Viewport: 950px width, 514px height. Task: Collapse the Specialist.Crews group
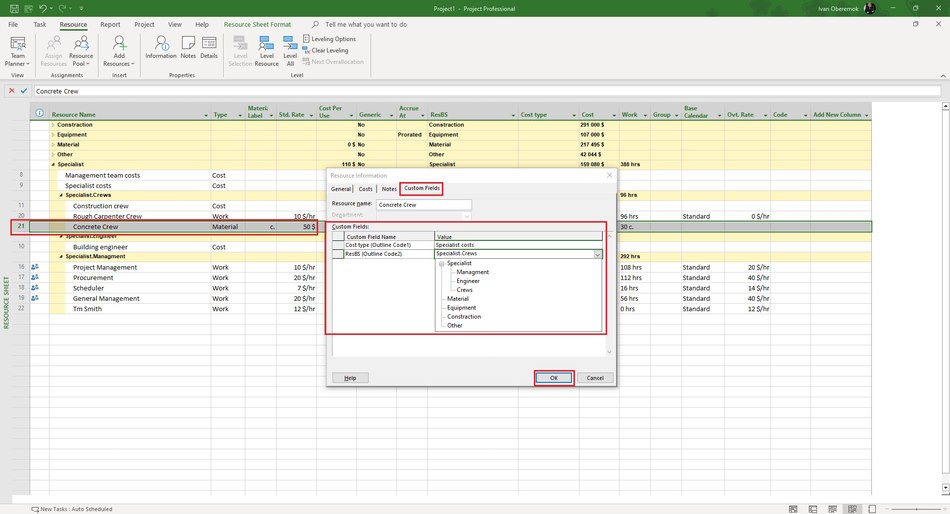pos(61,195)
